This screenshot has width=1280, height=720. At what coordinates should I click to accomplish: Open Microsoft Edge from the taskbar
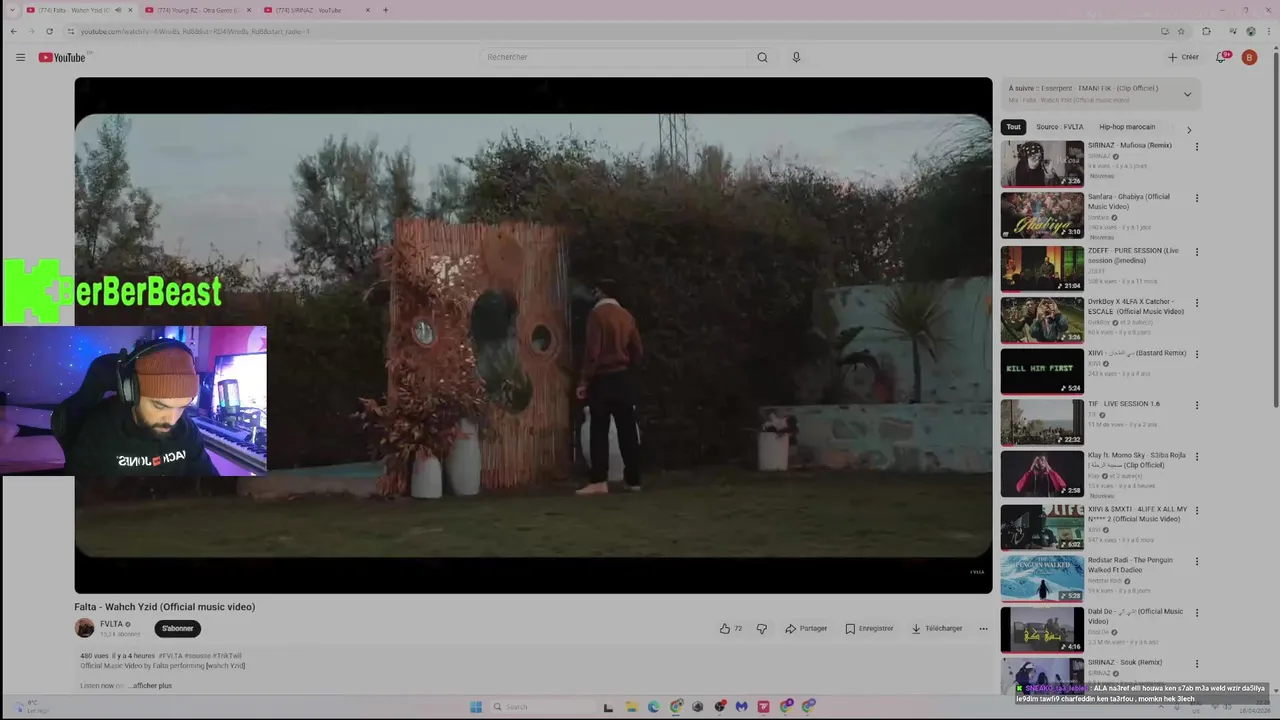[653, 706]
